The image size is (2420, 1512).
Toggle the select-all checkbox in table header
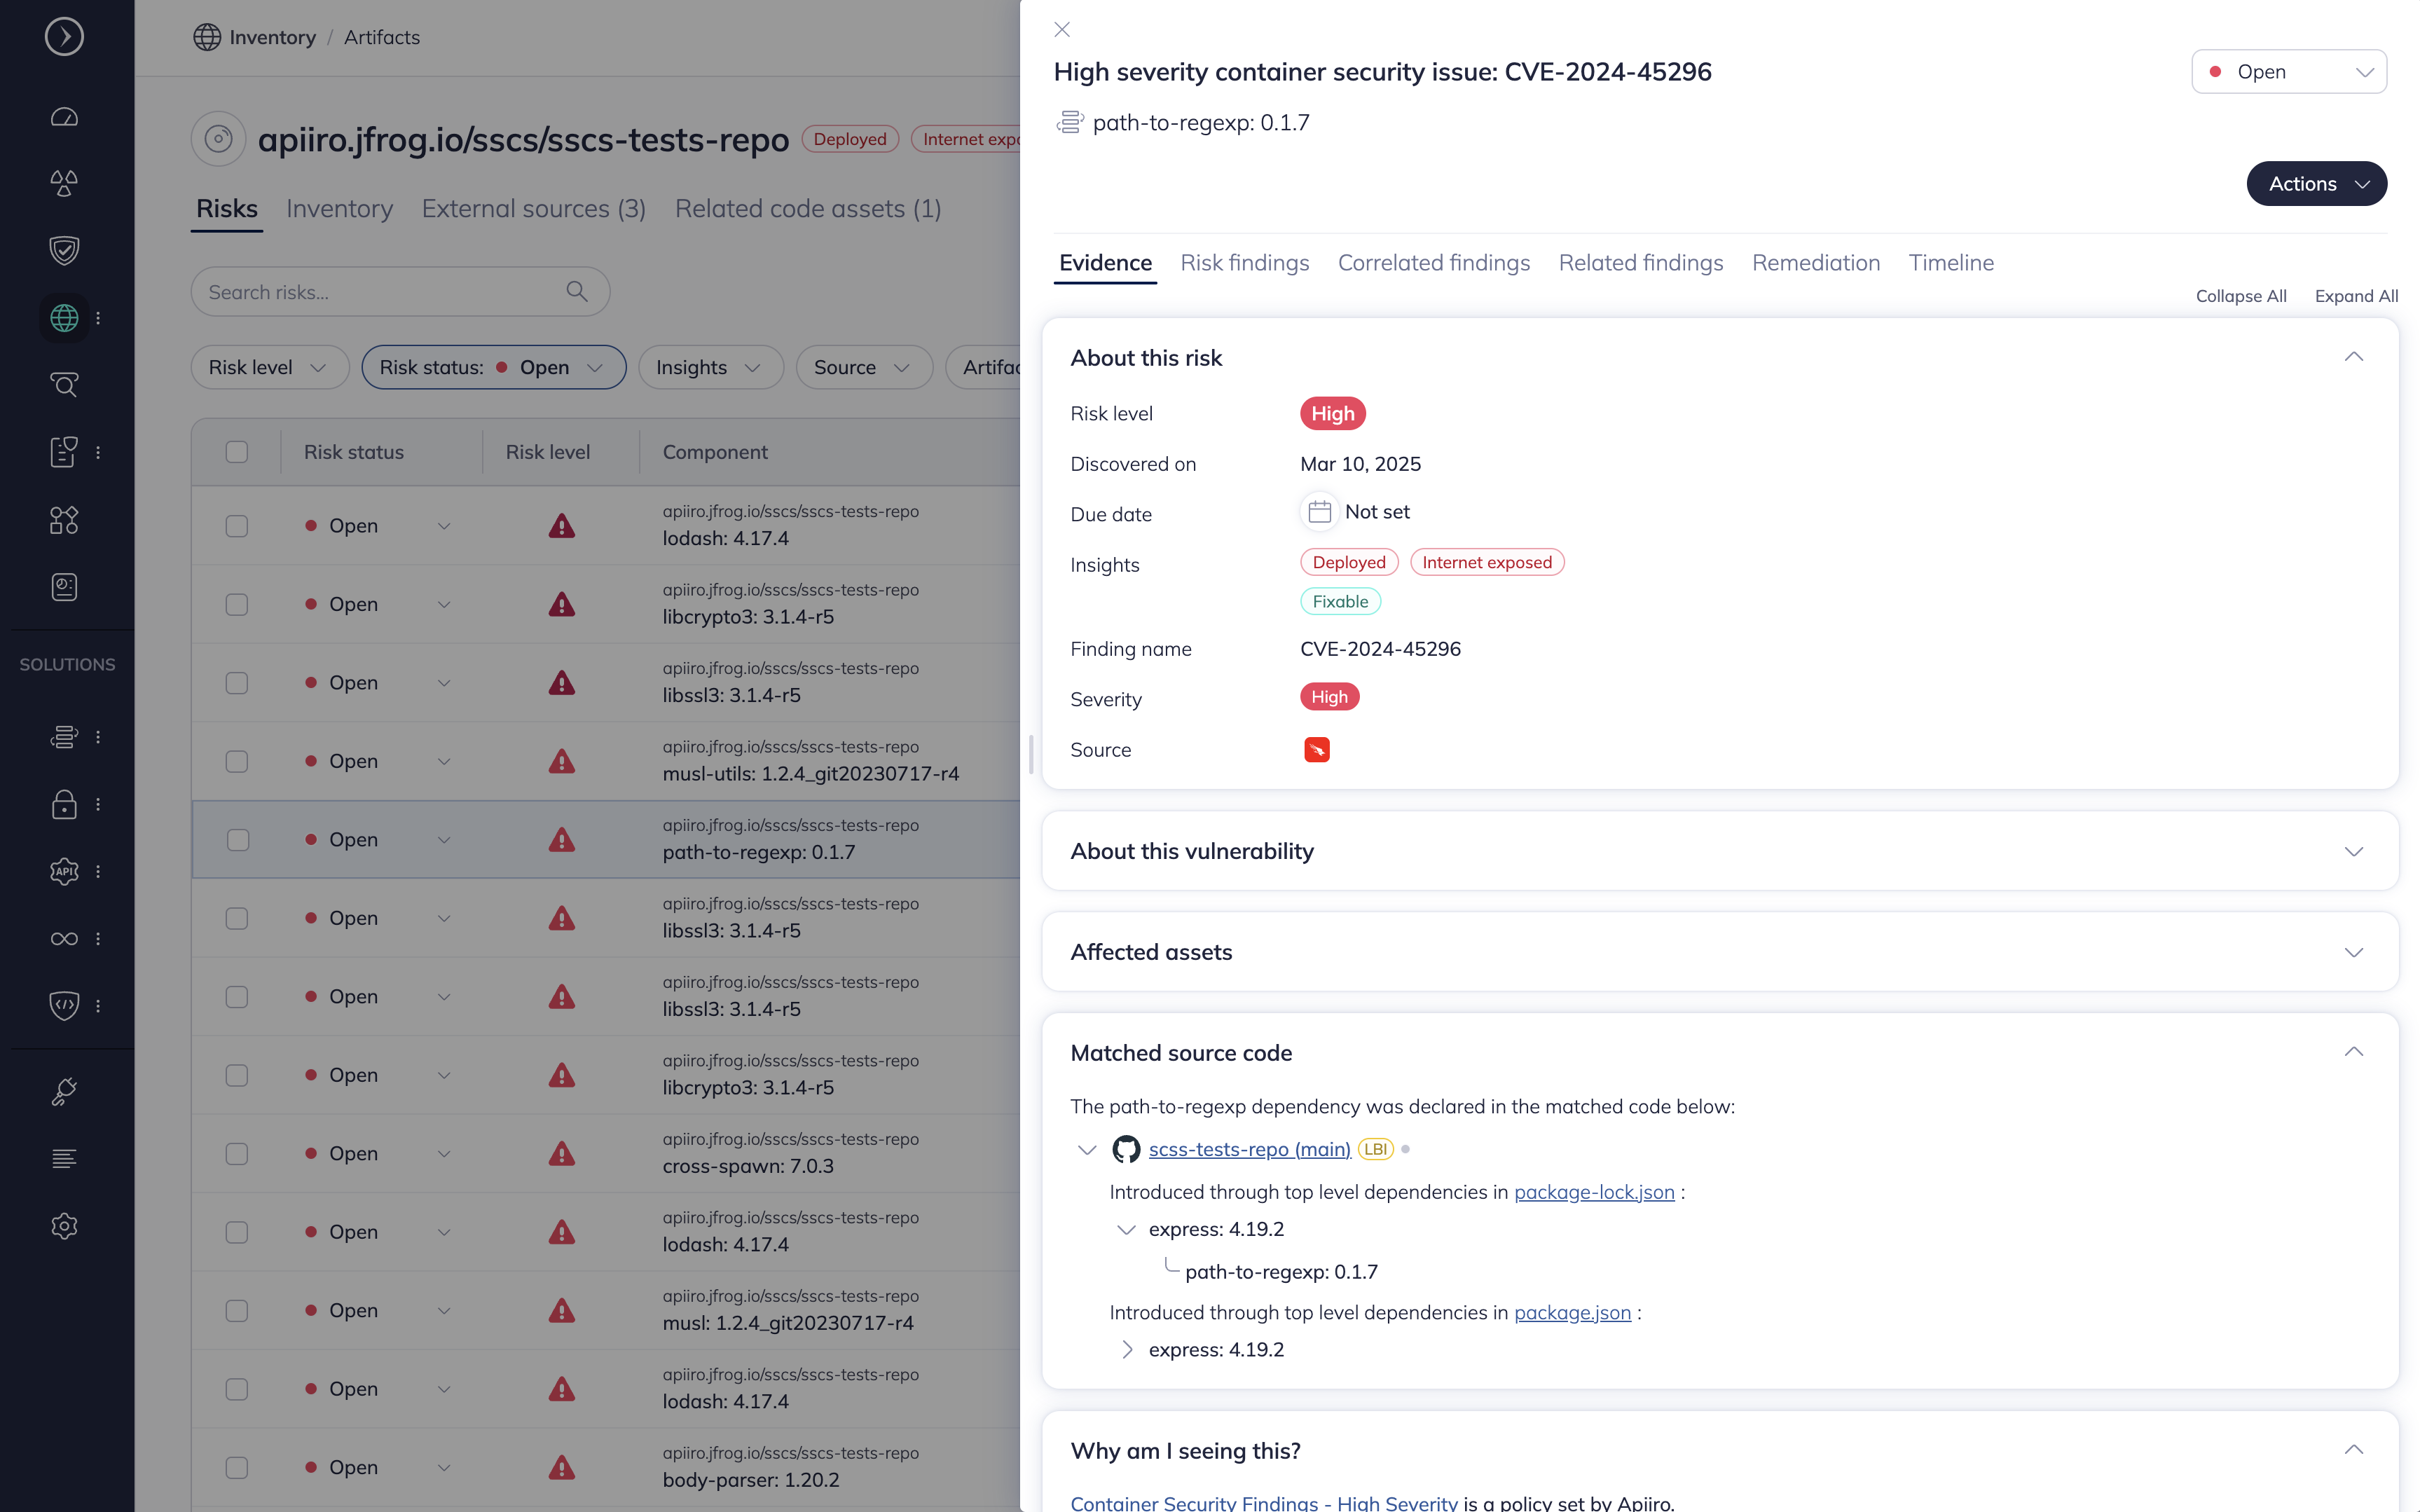click(x=237, y=452)
